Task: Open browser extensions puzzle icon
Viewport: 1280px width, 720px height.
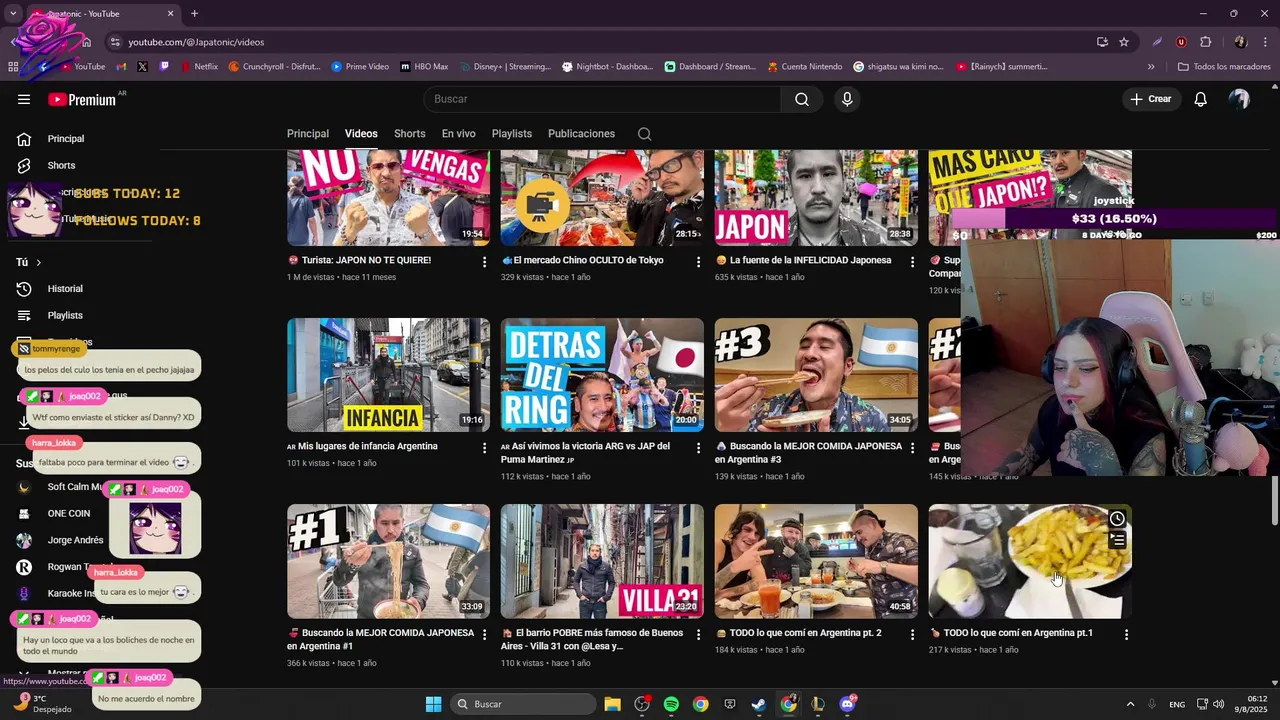Action: click(x=1205, y=42)
